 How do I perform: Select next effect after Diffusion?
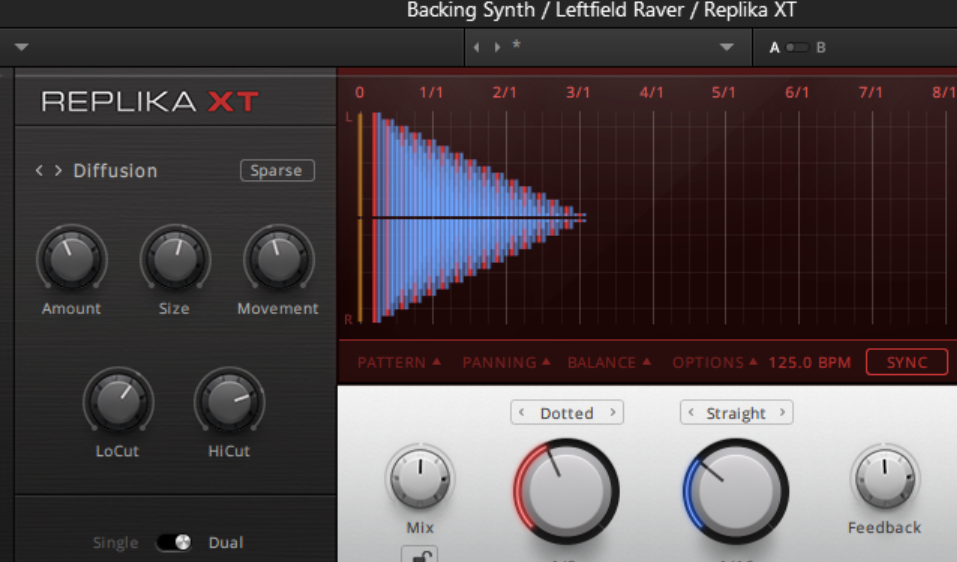click(58, 171)
